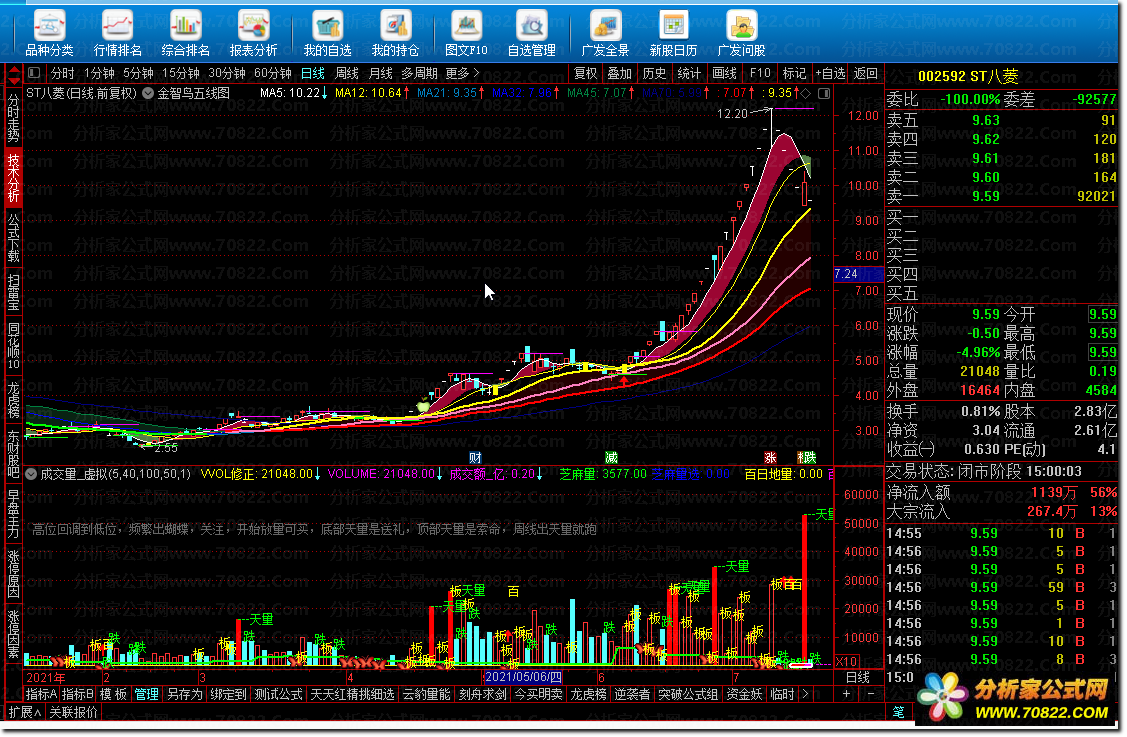Click window icon at chart header right
Screen dimensions: 1127x737
point(824,93)
